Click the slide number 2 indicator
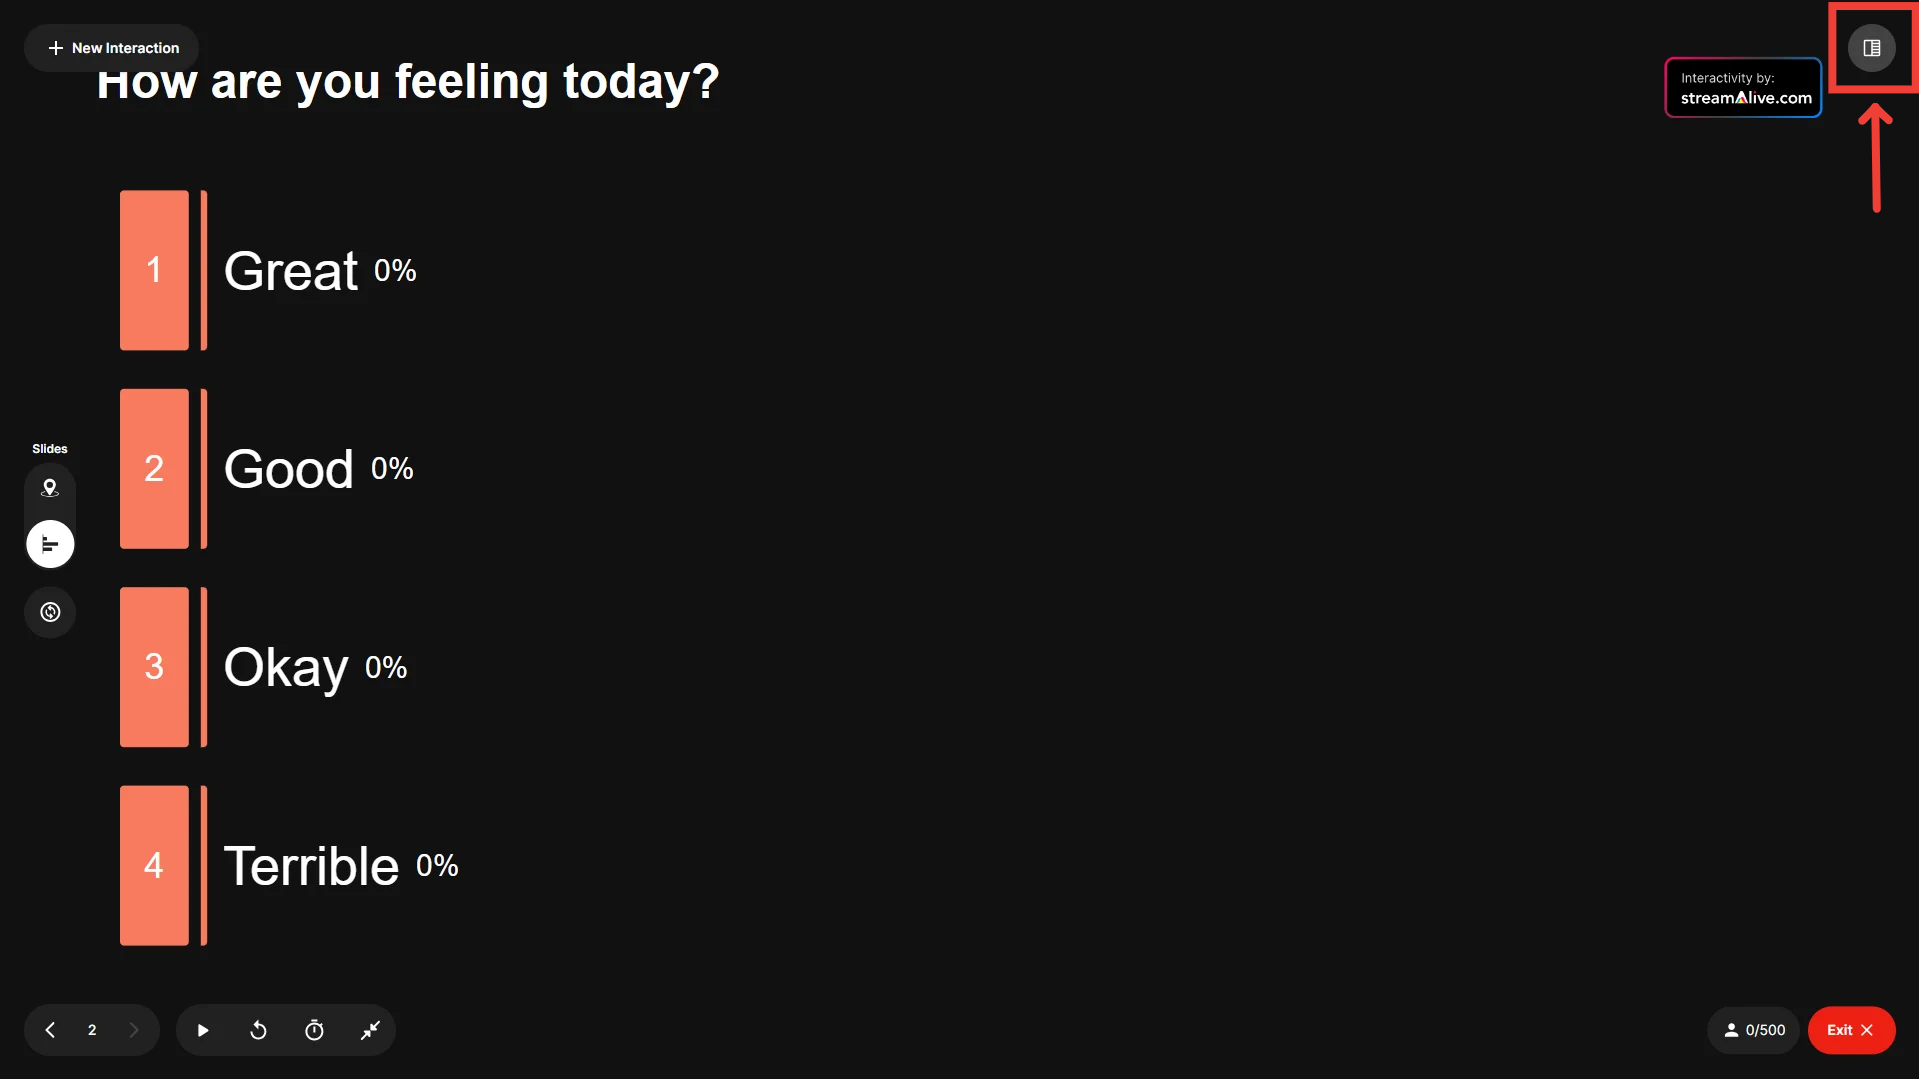Screen dimensions: 1919x1079 click(92, 1030)
